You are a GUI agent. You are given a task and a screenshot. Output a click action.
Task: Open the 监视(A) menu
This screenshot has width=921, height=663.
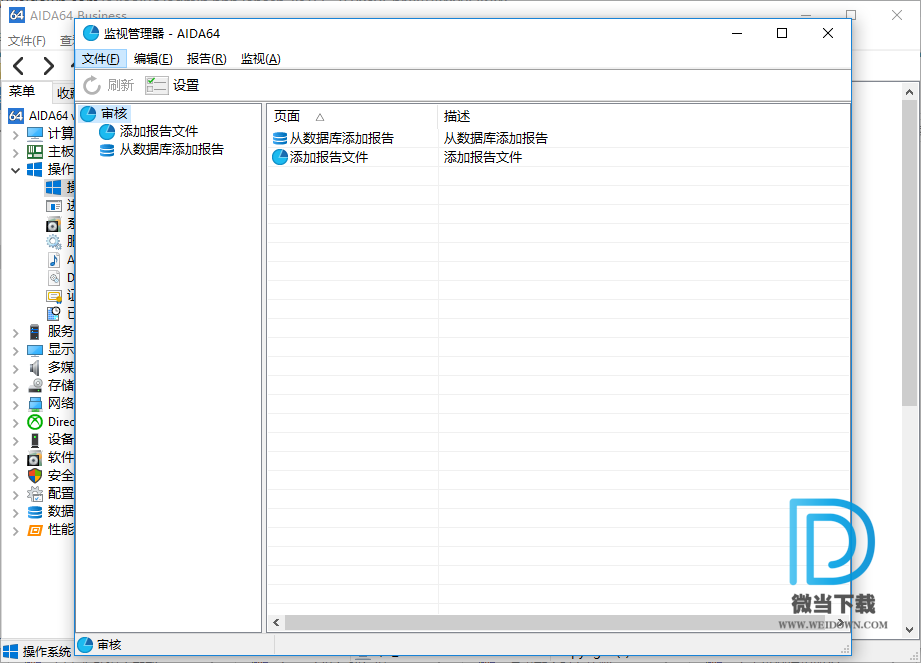(260, 59)
